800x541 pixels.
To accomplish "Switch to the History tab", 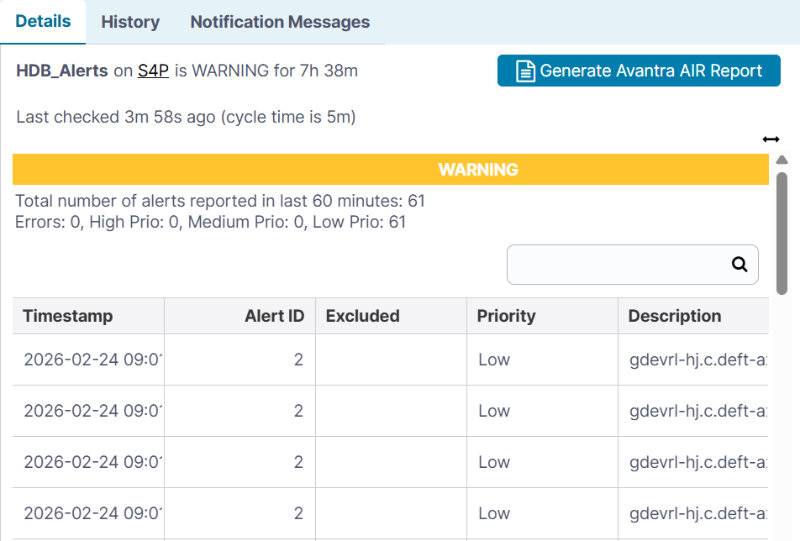I will pos(130,22).
